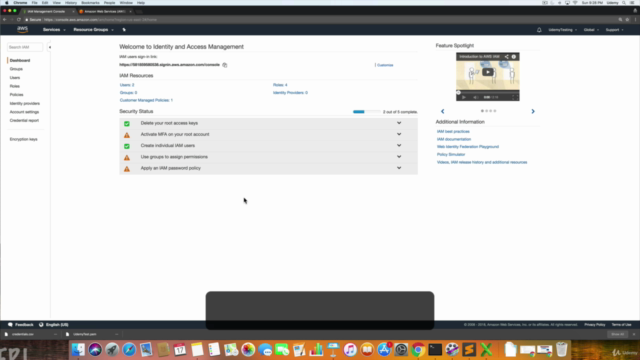Open the Chrome three-dot menu
Image resolution: width=640 pixels, height=360 pixels.
(635, 20)
